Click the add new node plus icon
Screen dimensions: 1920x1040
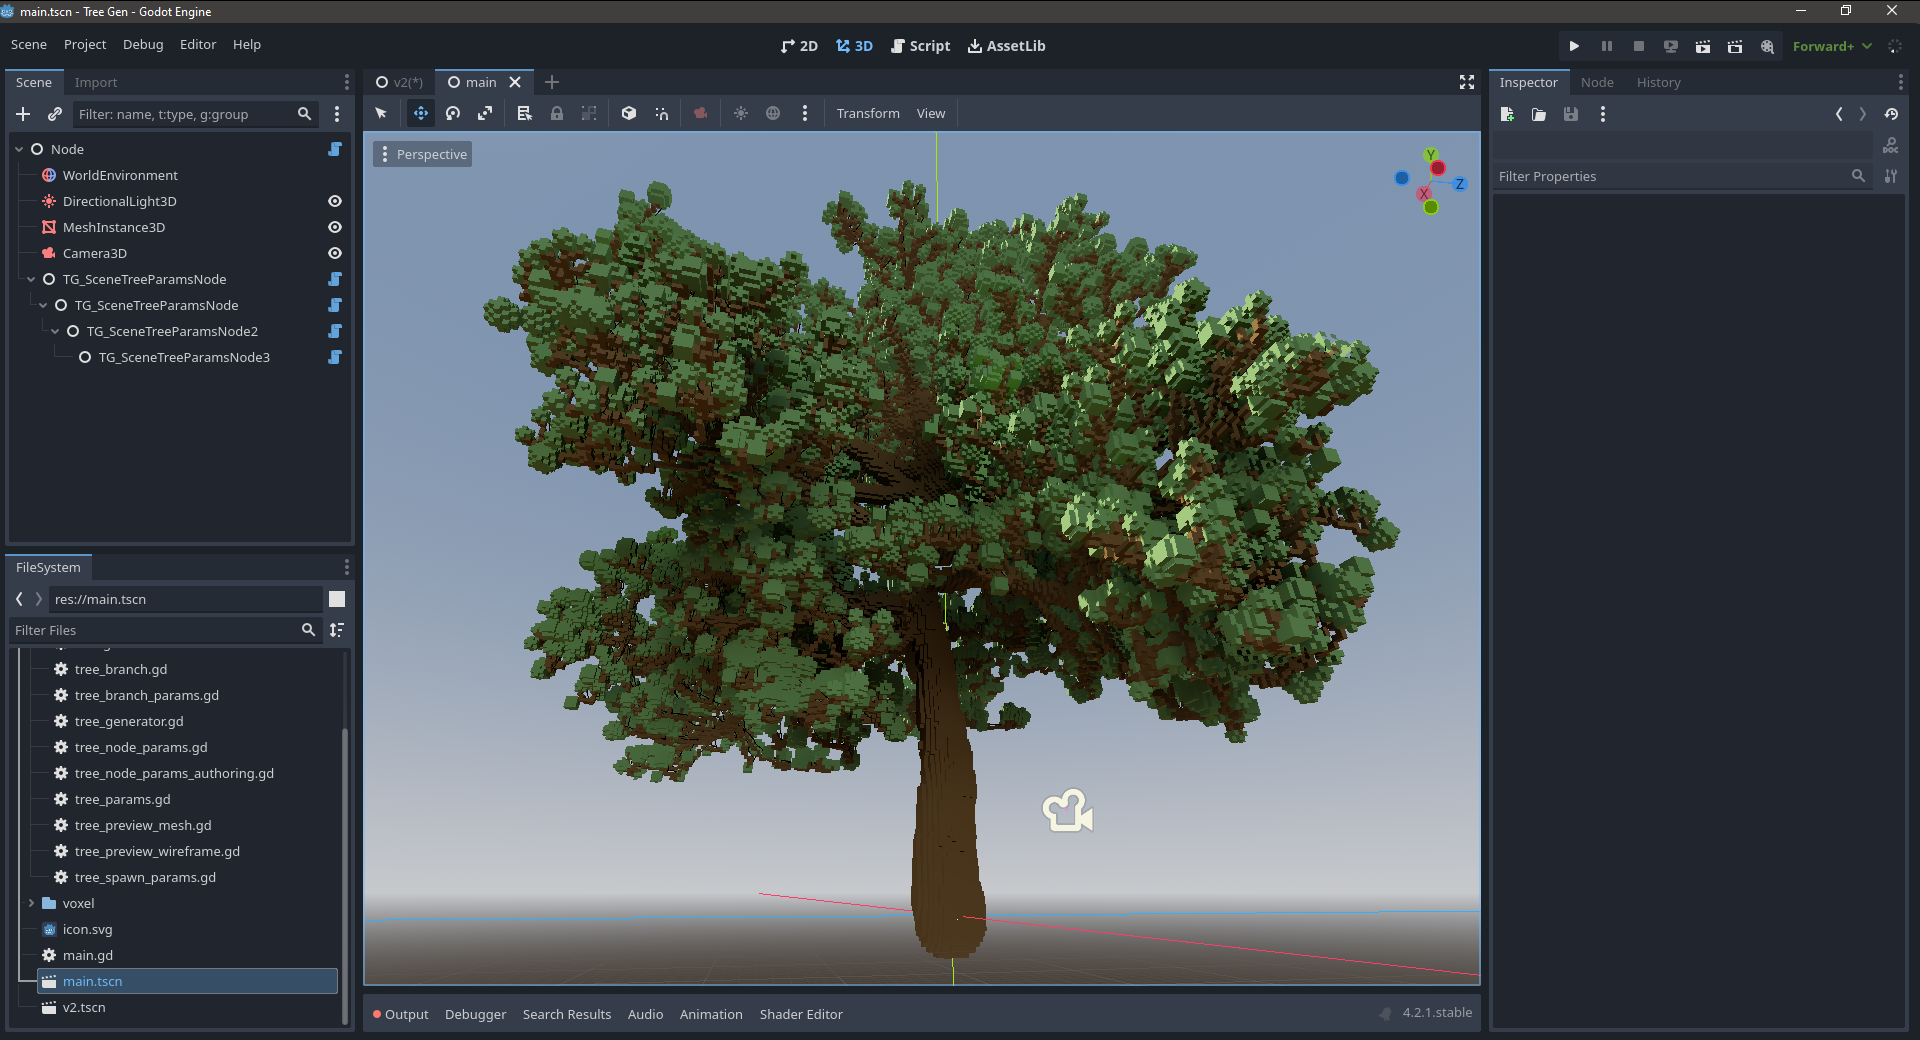tap(23, 114)
